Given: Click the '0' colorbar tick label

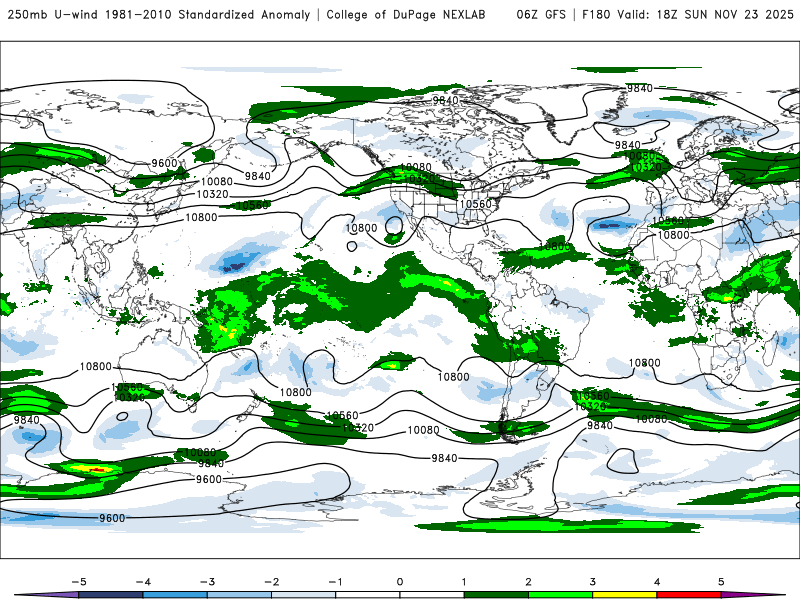Looking at the screenshot, I should (x=400, y=582).
